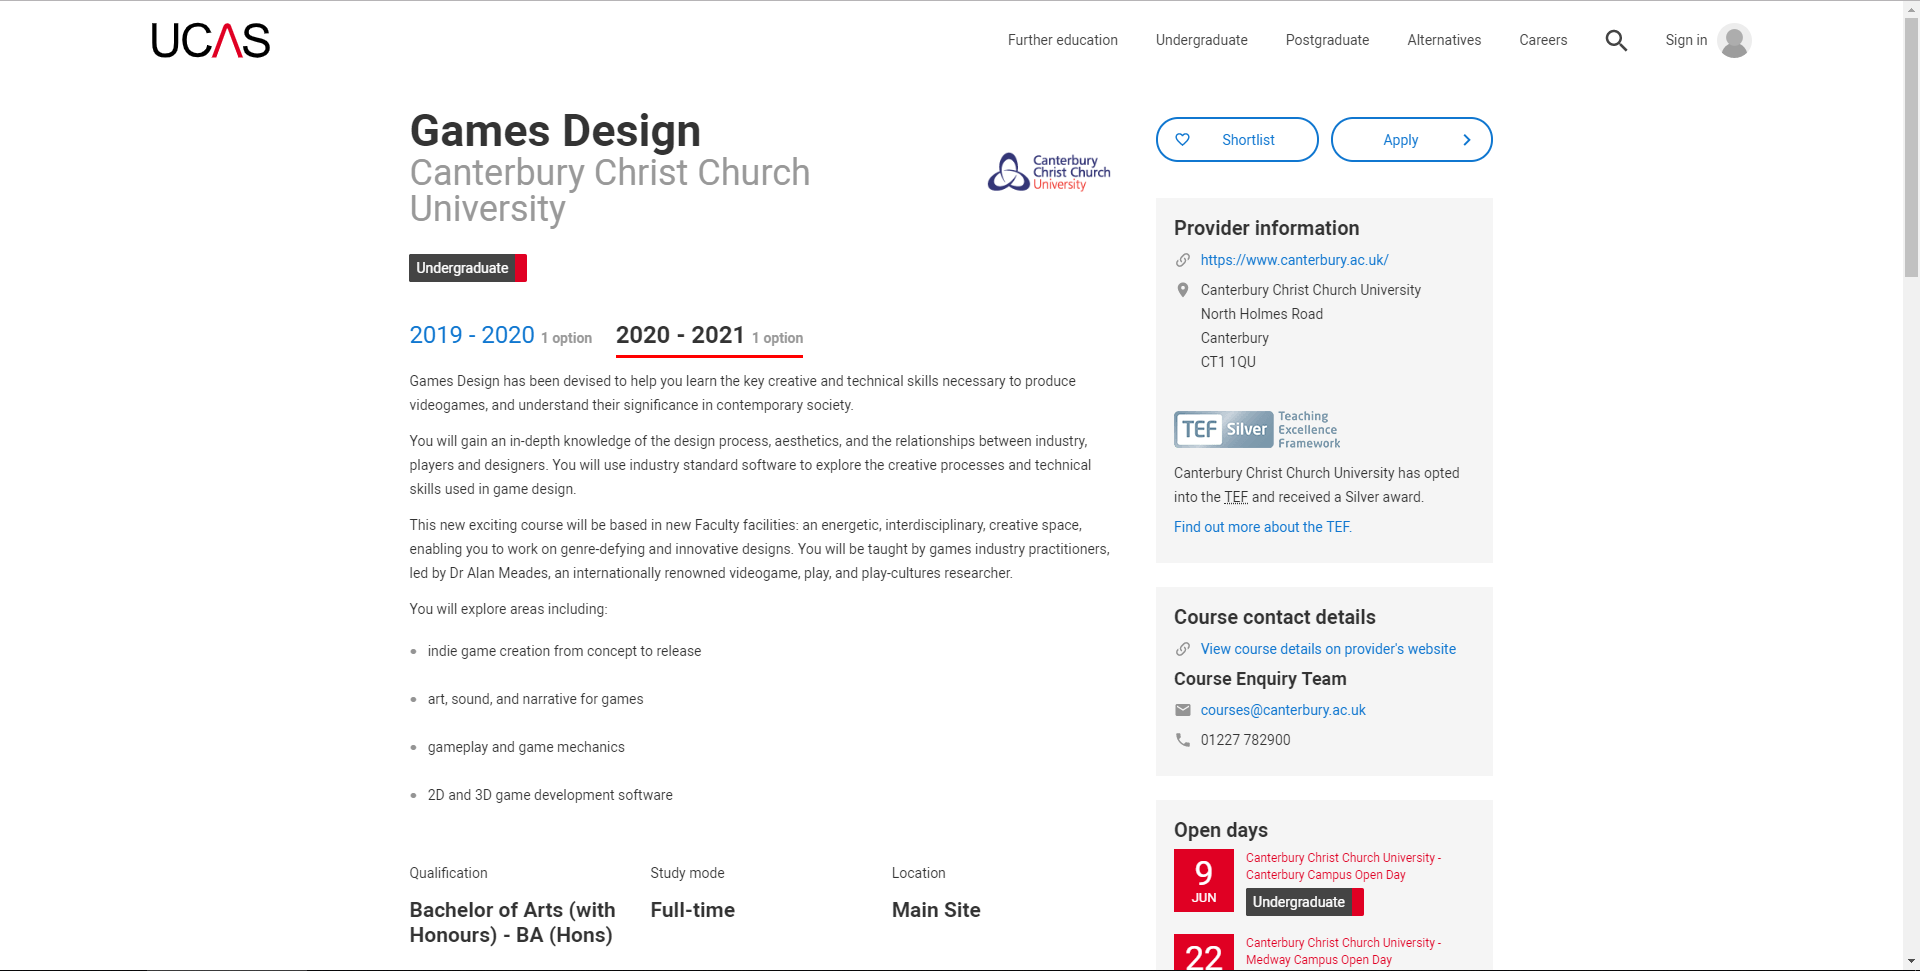The image size is (1920, 971).
Task: Open View course details on provider's website
Action: (x=1328, y=649)
